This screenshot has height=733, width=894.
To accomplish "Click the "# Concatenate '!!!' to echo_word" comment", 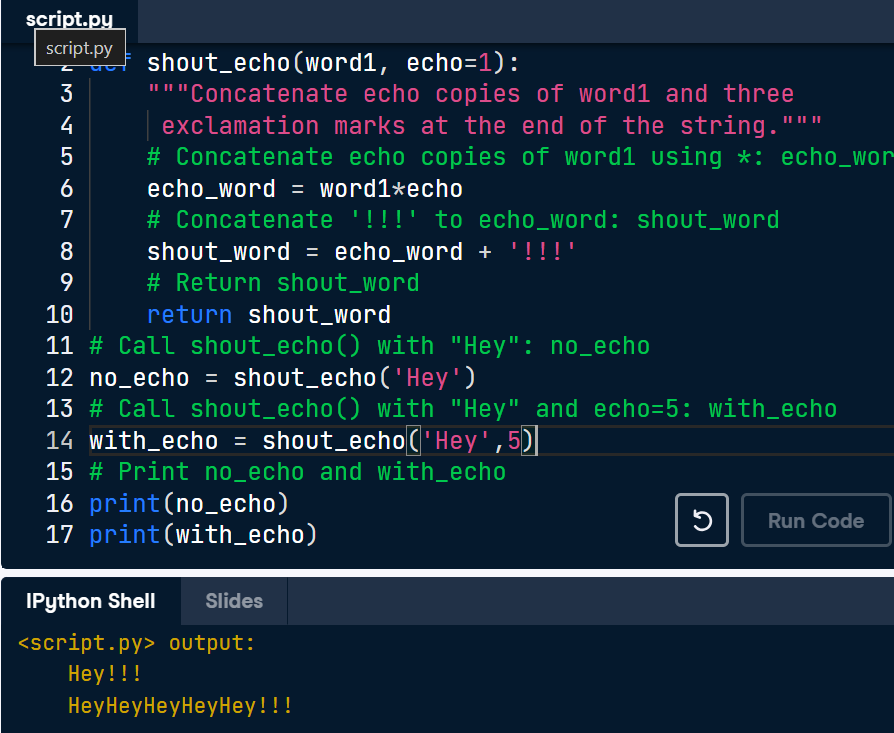I will tap(463, 220).
